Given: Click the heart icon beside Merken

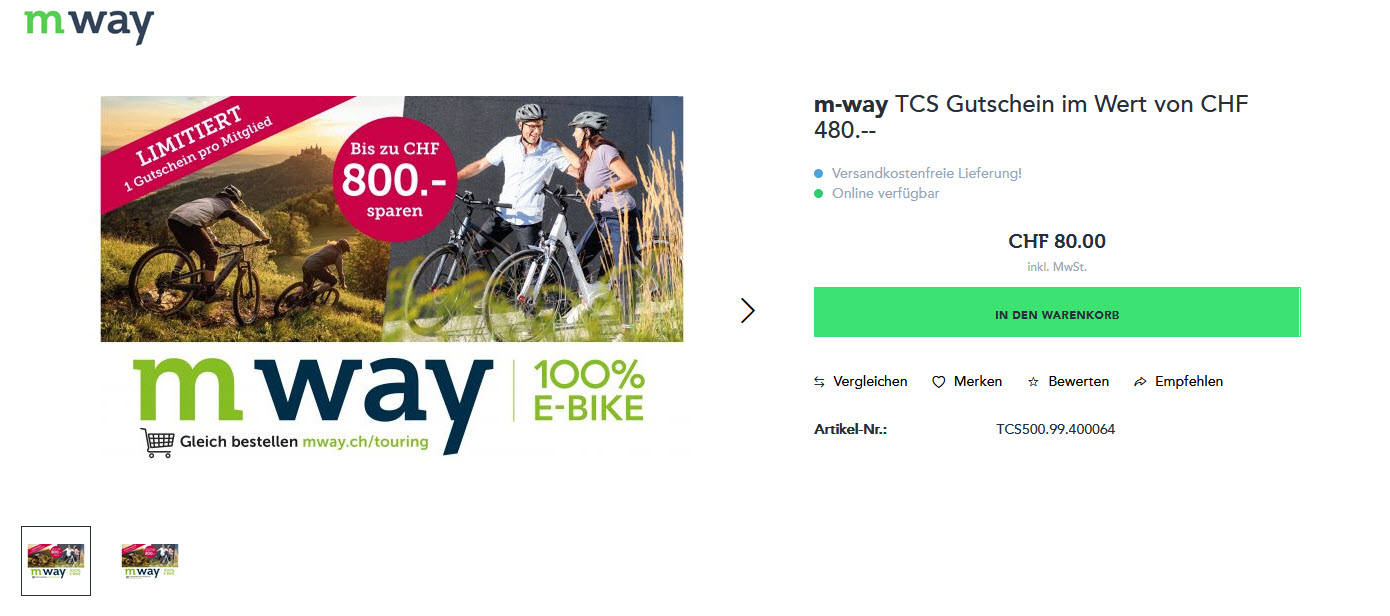Looking at the screenshot, I should coord(938,382).
